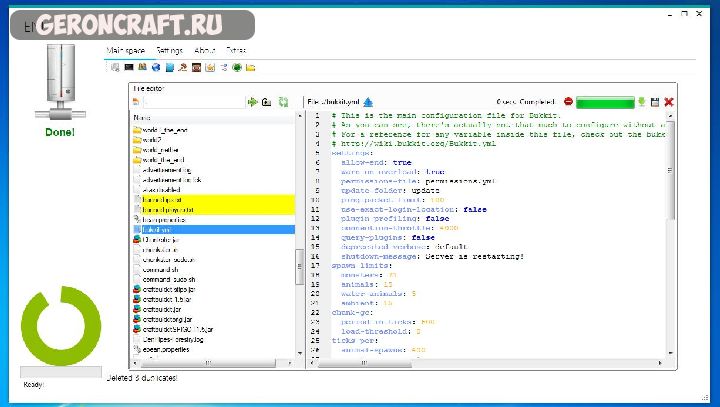The height and width of the screenshot is (407, 720).
Task: Save the file using the floppy disk icon
Action: 655,102
